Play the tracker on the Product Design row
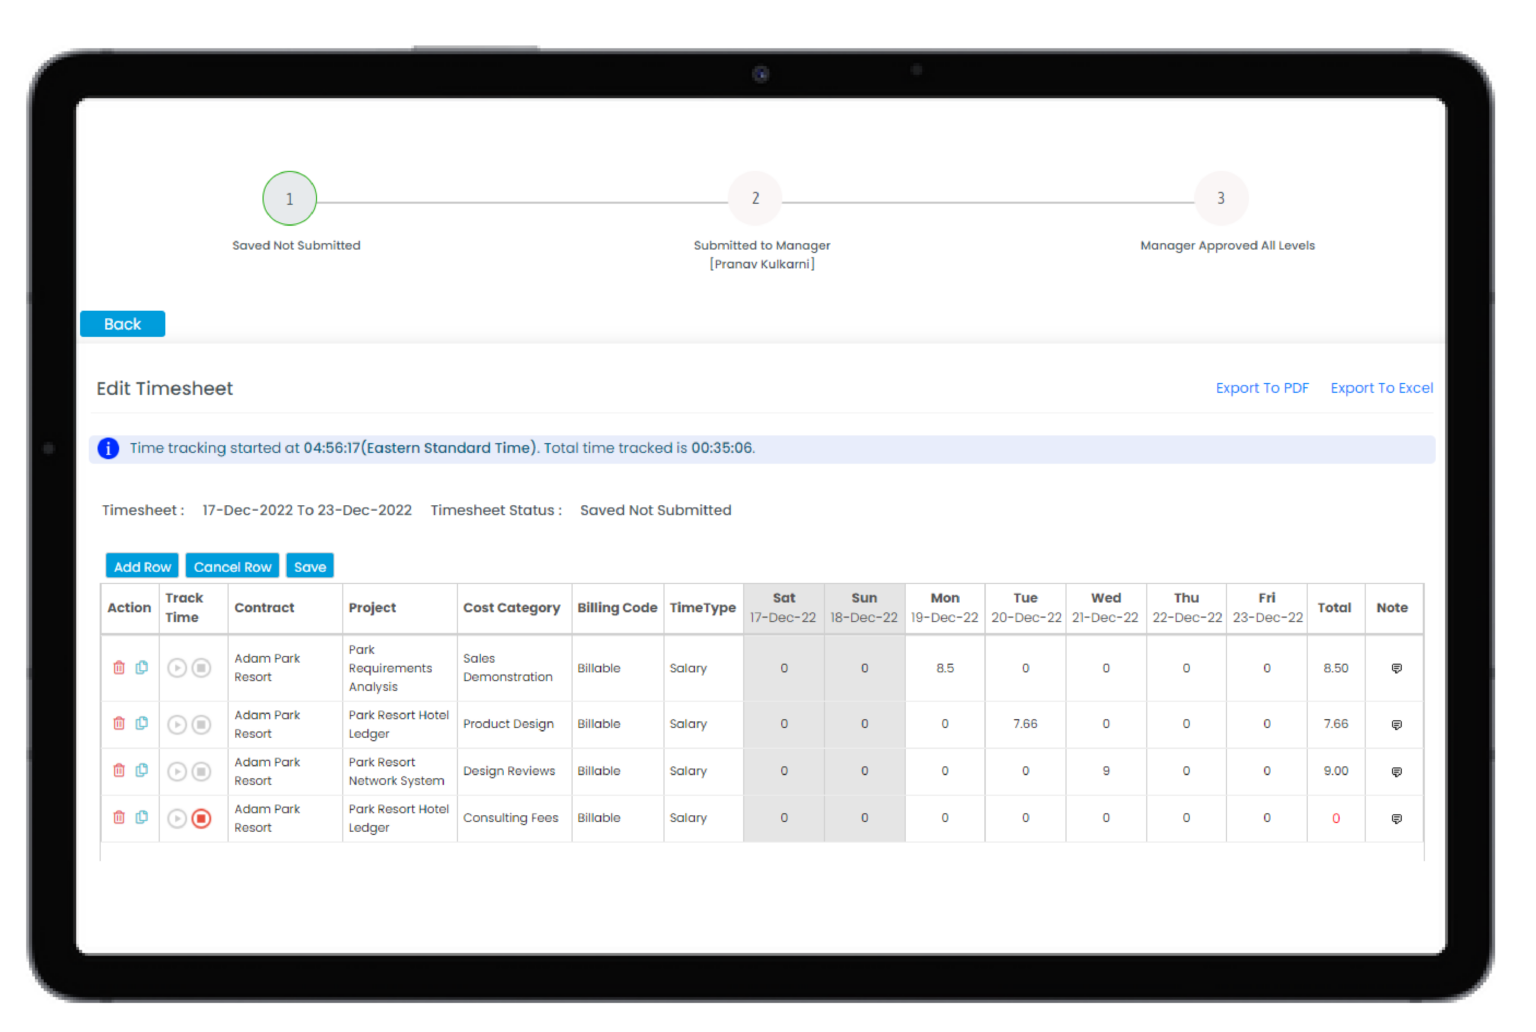 pyautogui.click(x=177, y=724)
